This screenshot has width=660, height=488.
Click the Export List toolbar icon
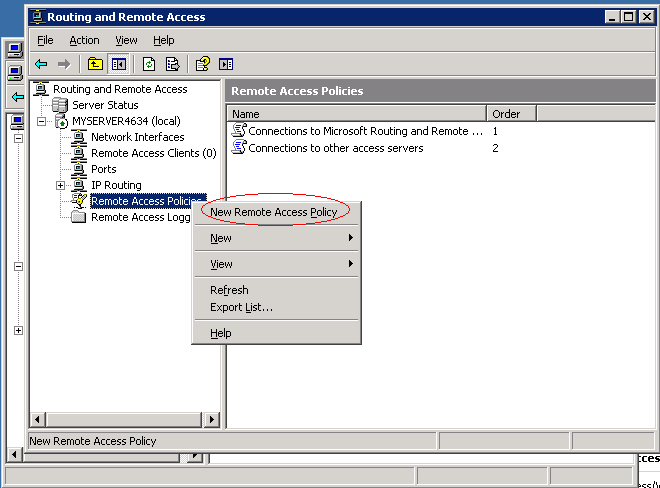click(x=172, y=64)
